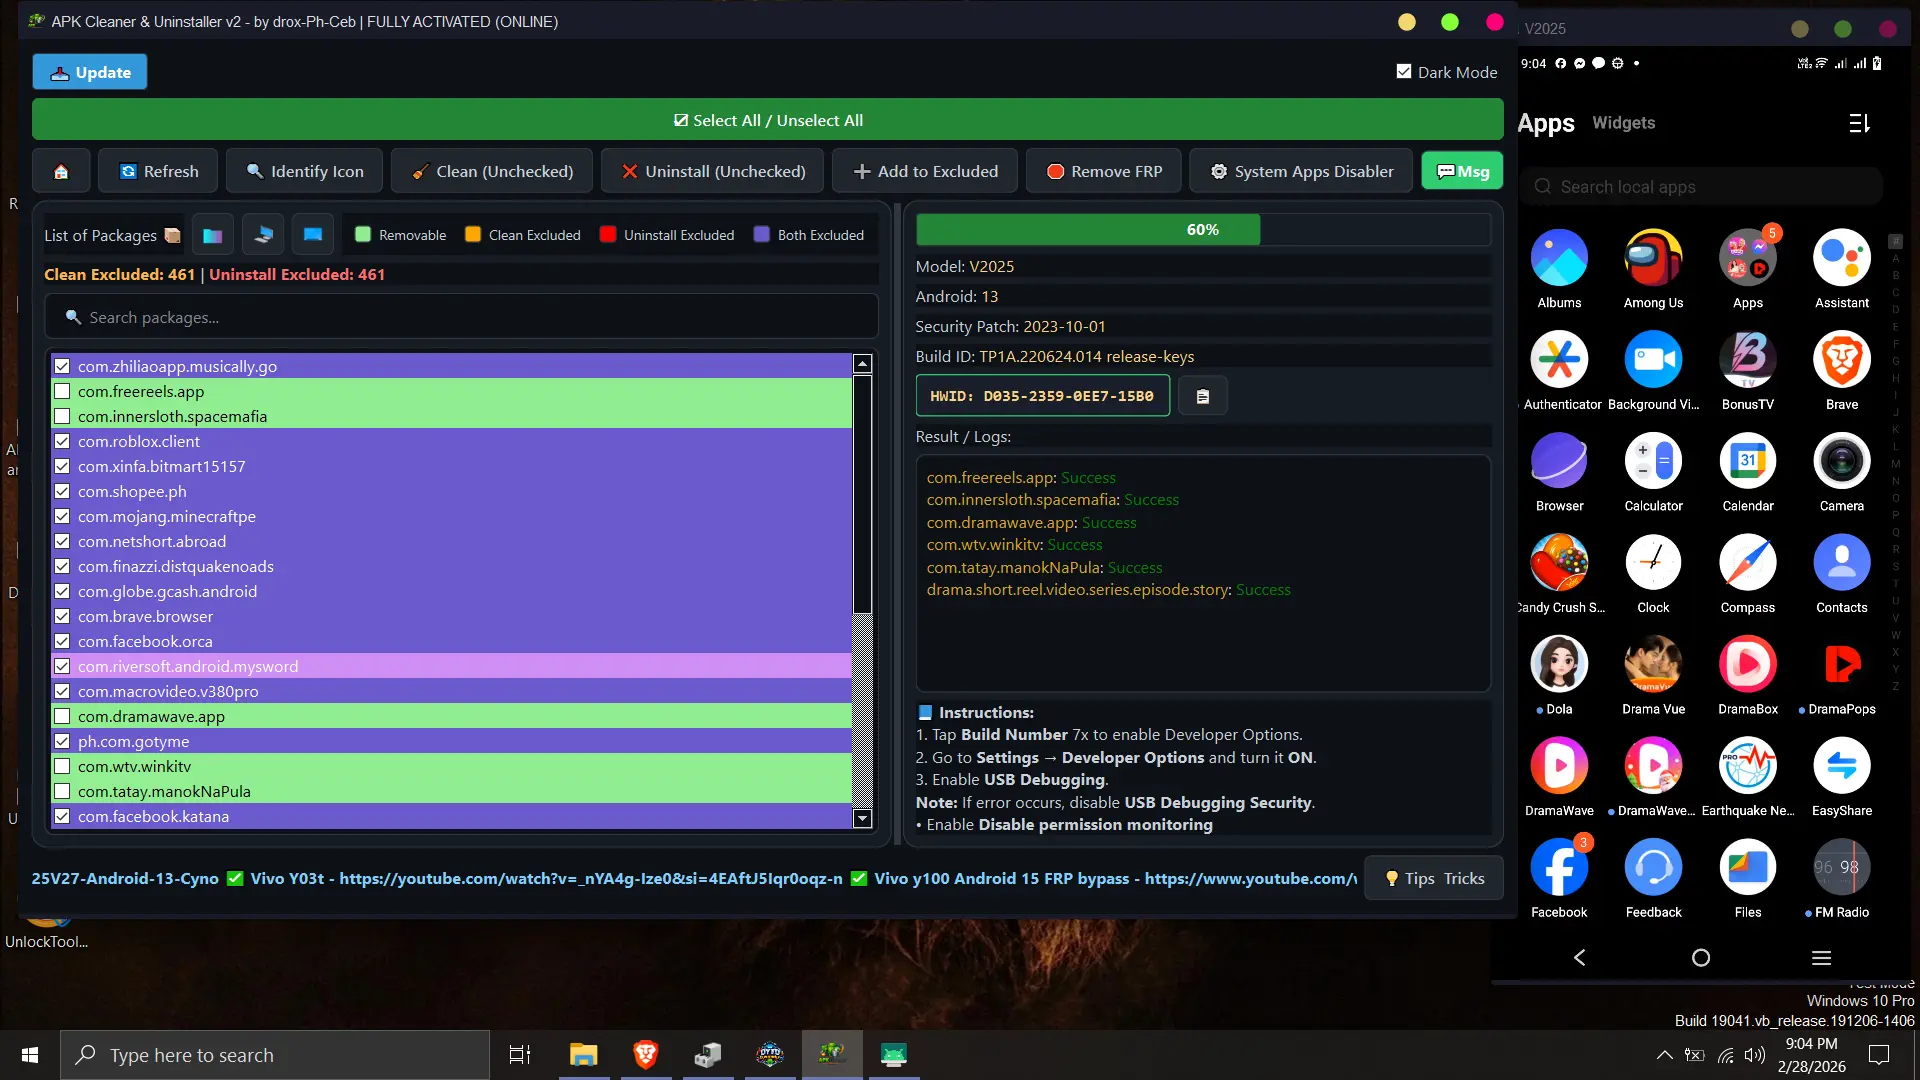This screenshot has width=1920, height=1080.
Task: Click the Uninstall Excluded red swatch
Action: (x=607, y=234)
